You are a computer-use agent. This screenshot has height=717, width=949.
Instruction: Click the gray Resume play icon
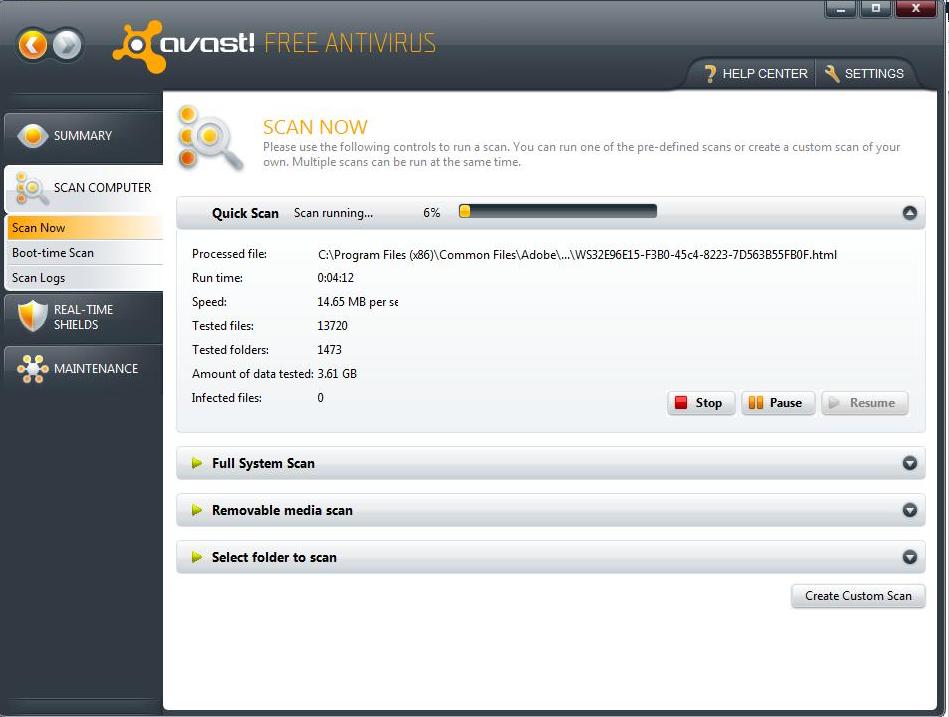click(834, 403)
